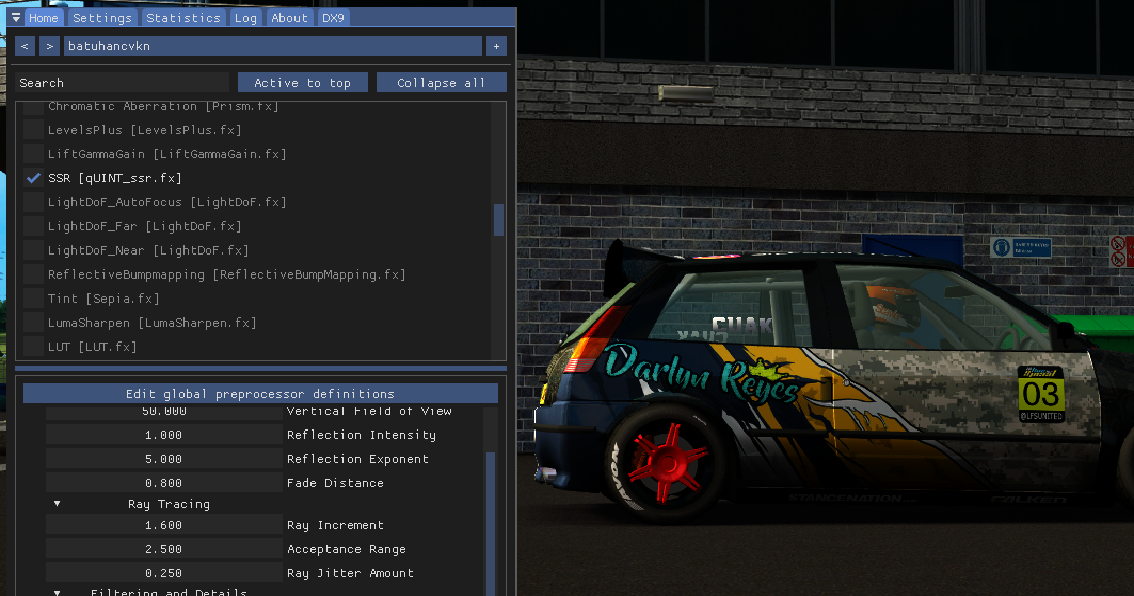This screenshot has height=596, width=1134.
Task: Go to next preset arrow
Action: tap(49, 46)
